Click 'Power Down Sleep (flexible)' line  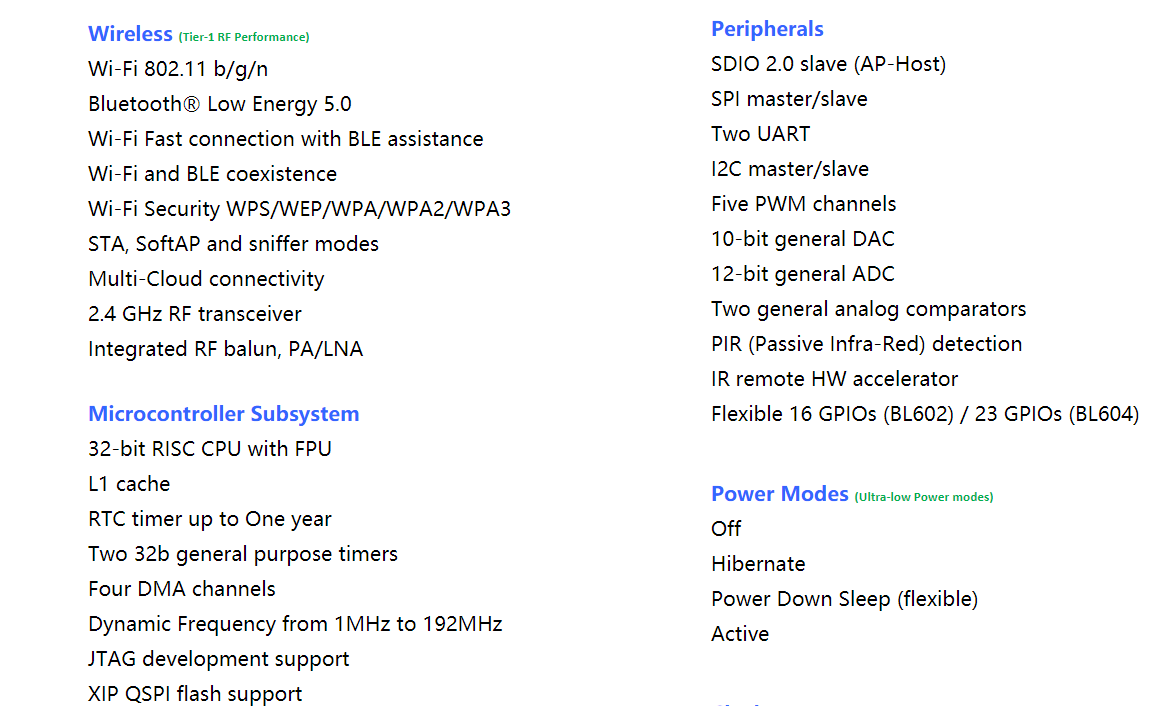[845, 599]
